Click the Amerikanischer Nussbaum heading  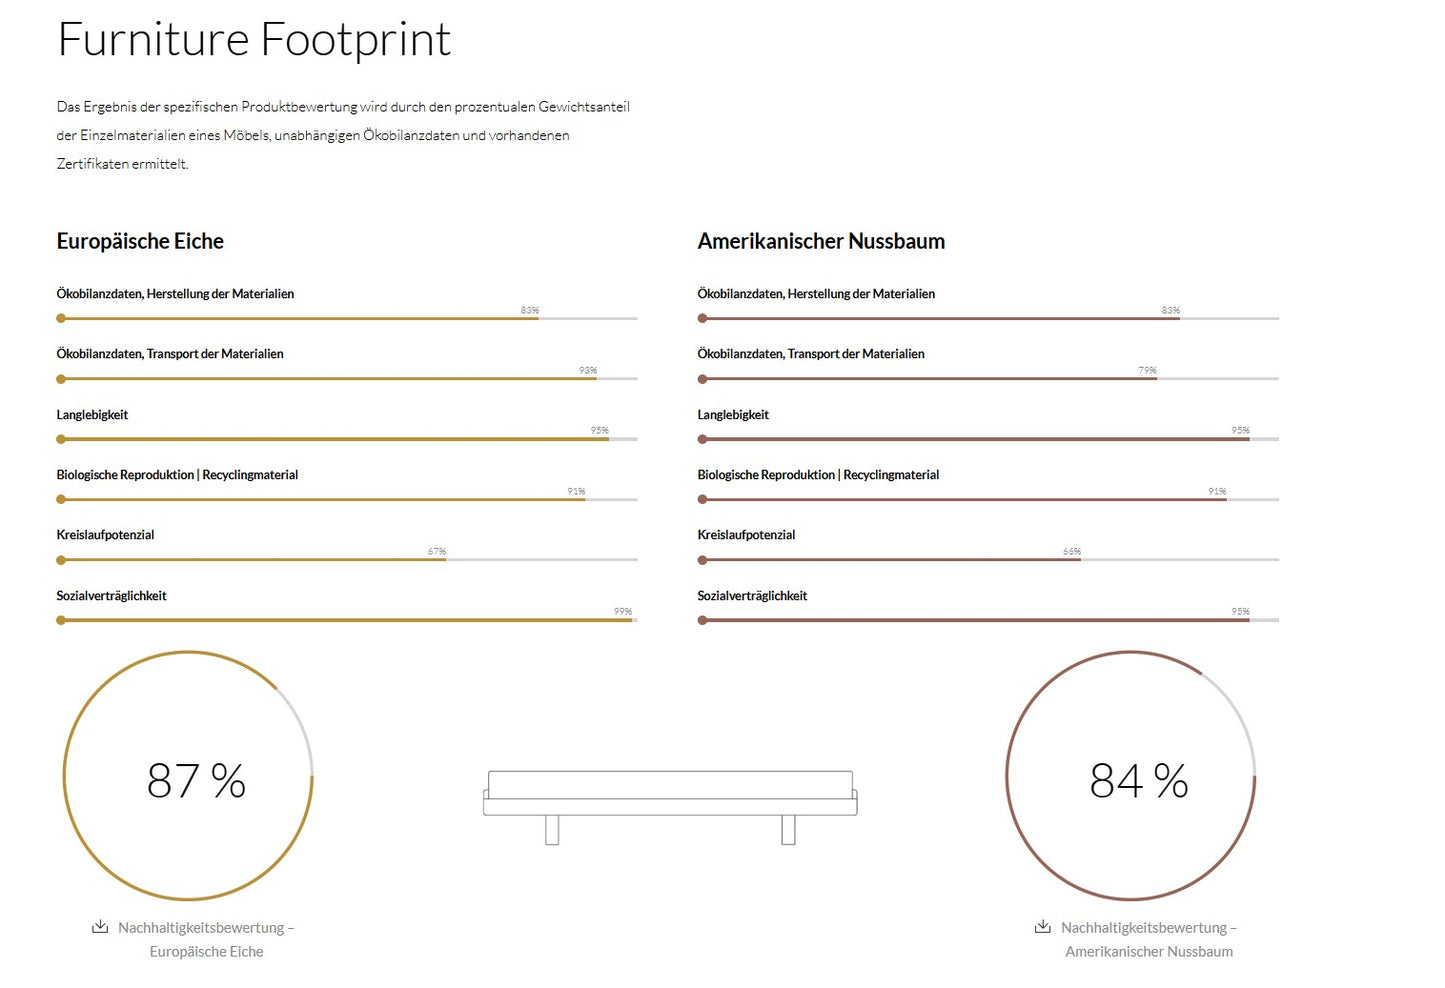click(821, 241)
